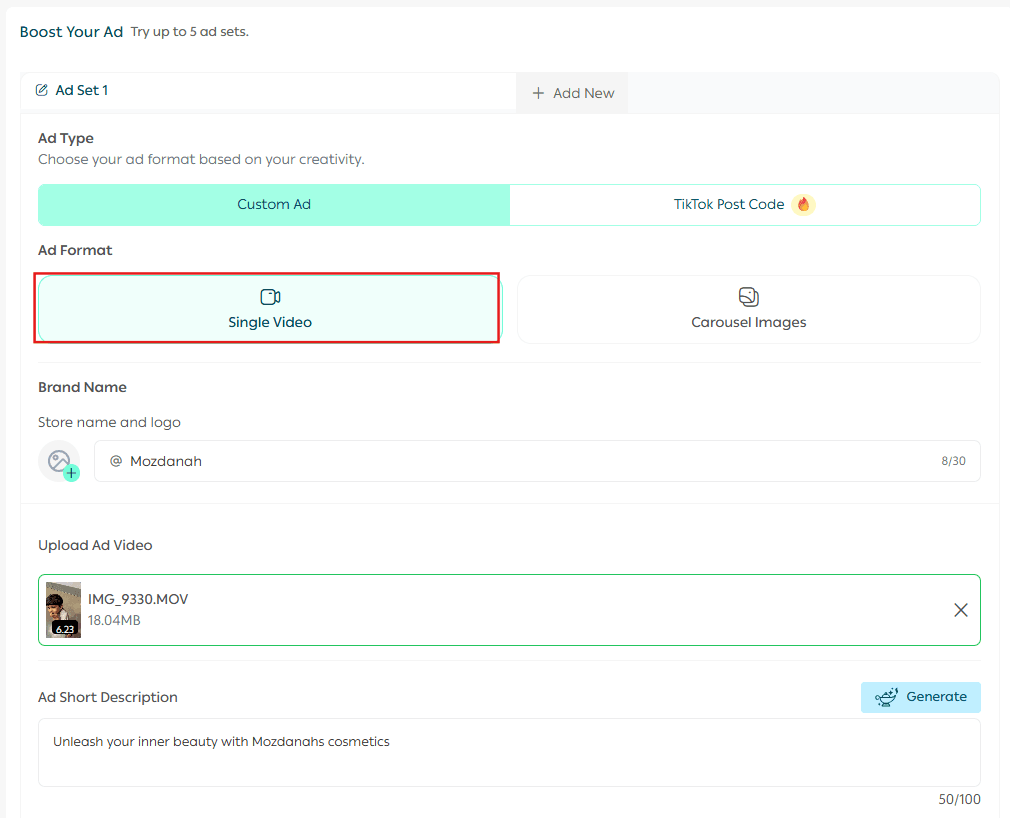The height and width of the screenshot is (818, 1010).
Task: Click the @ symbol in the brand name field
Action: [x=116, y=461]
